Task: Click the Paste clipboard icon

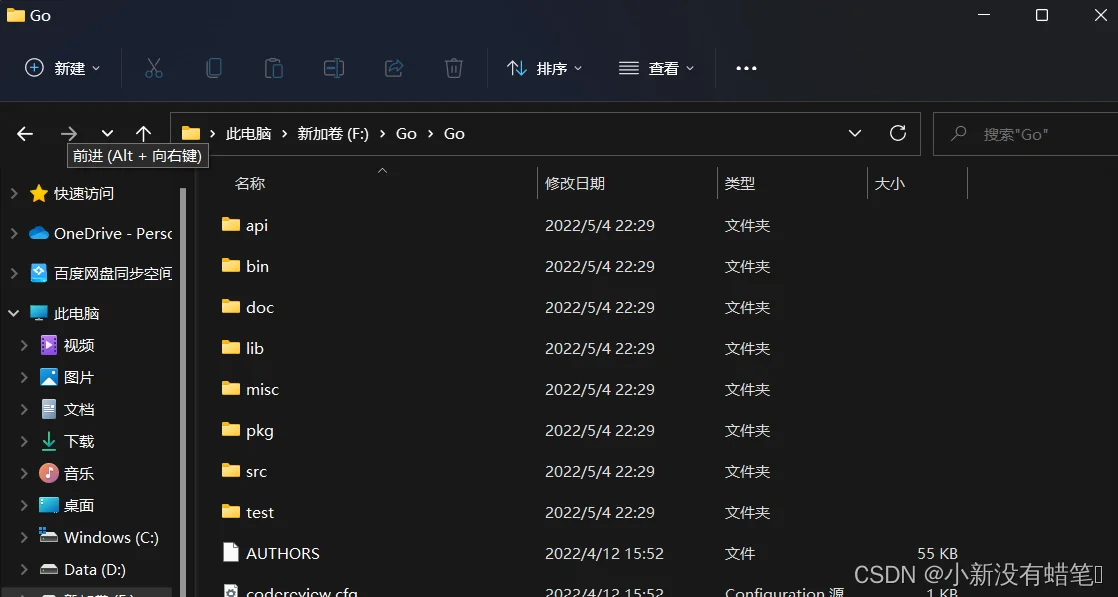Action: tap(274, 68)
